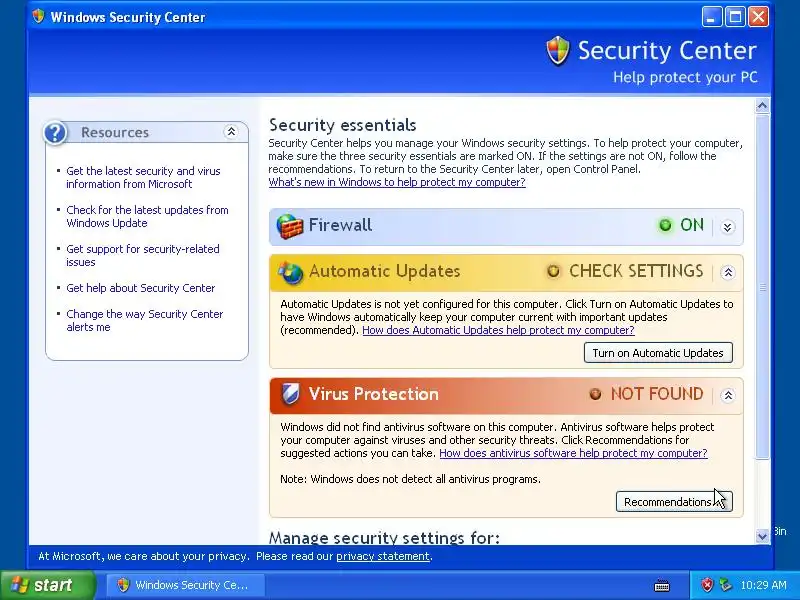
Task: Close the Windows Security Center window
Action: 759,17
